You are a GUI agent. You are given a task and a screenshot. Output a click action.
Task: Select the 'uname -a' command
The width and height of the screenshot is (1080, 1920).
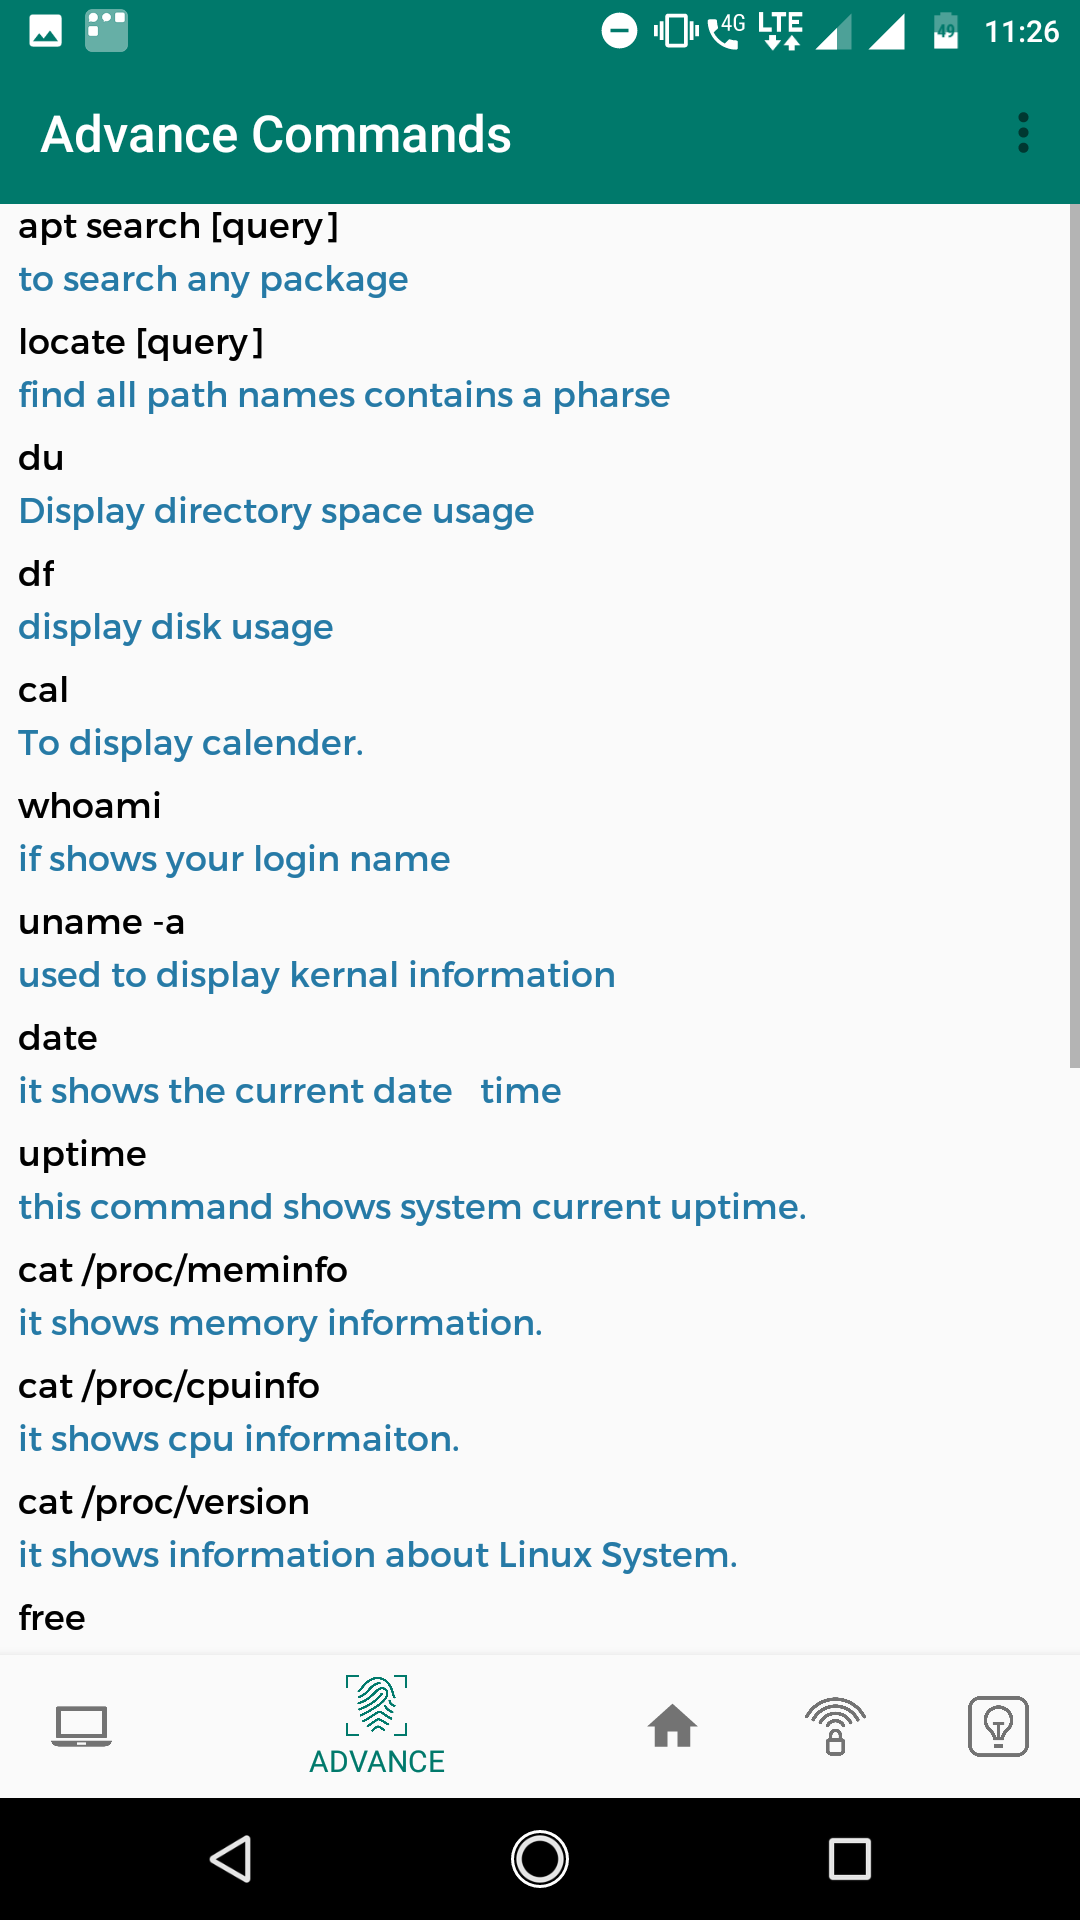pos(102,922)
